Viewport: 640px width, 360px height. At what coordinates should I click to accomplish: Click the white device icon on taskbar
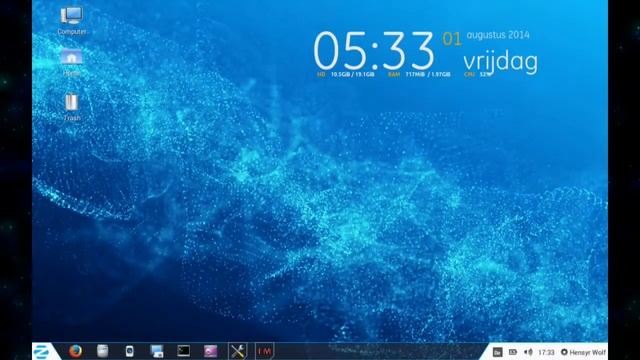click(129, 351)
